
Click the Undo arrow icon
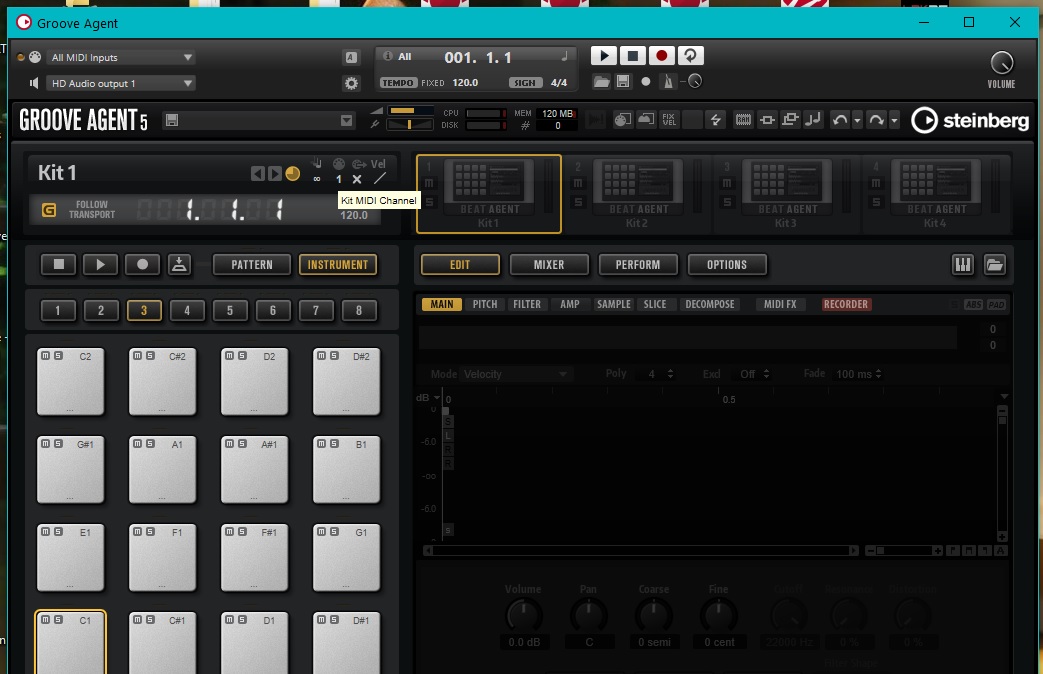[839, 120]
